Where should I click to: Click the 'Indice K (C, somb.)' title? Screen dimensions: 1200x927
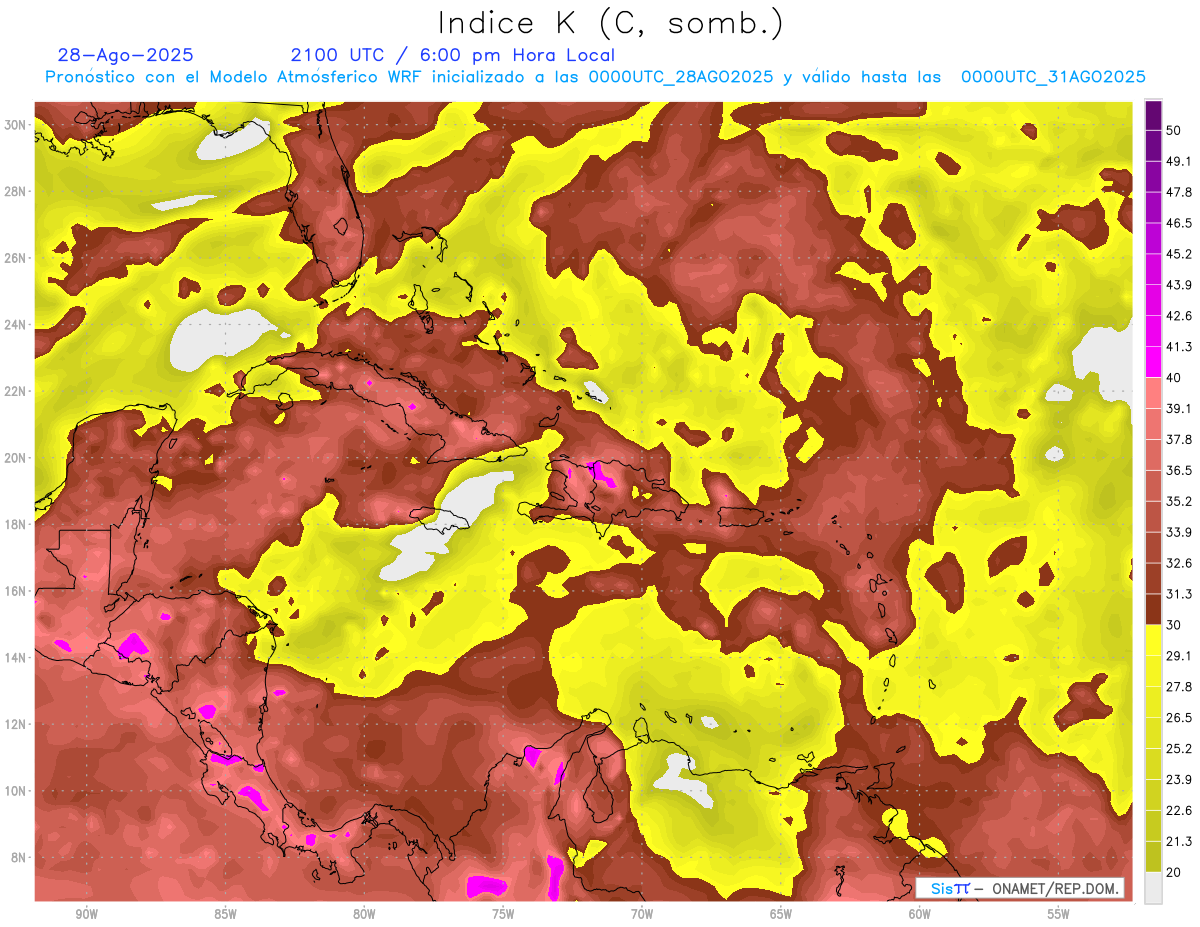point(611,23)
